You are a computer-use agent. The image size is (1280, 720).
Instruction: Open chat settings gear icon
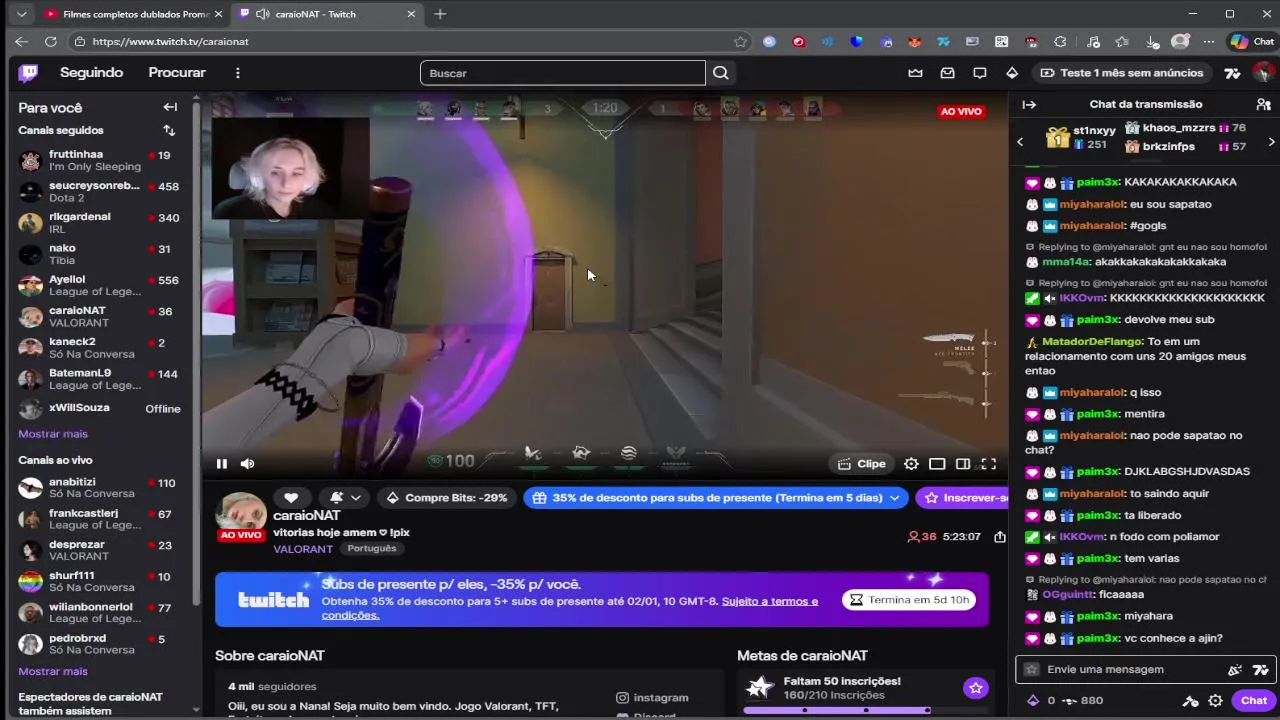(1215, 701)
